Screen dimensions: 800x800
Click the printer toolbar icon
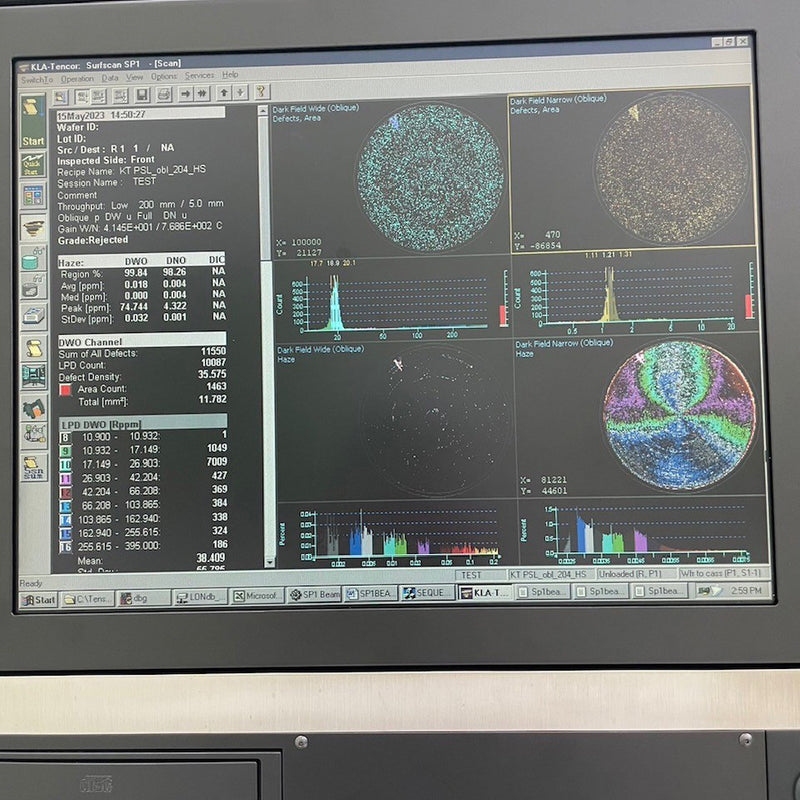(x=163, y=94)
